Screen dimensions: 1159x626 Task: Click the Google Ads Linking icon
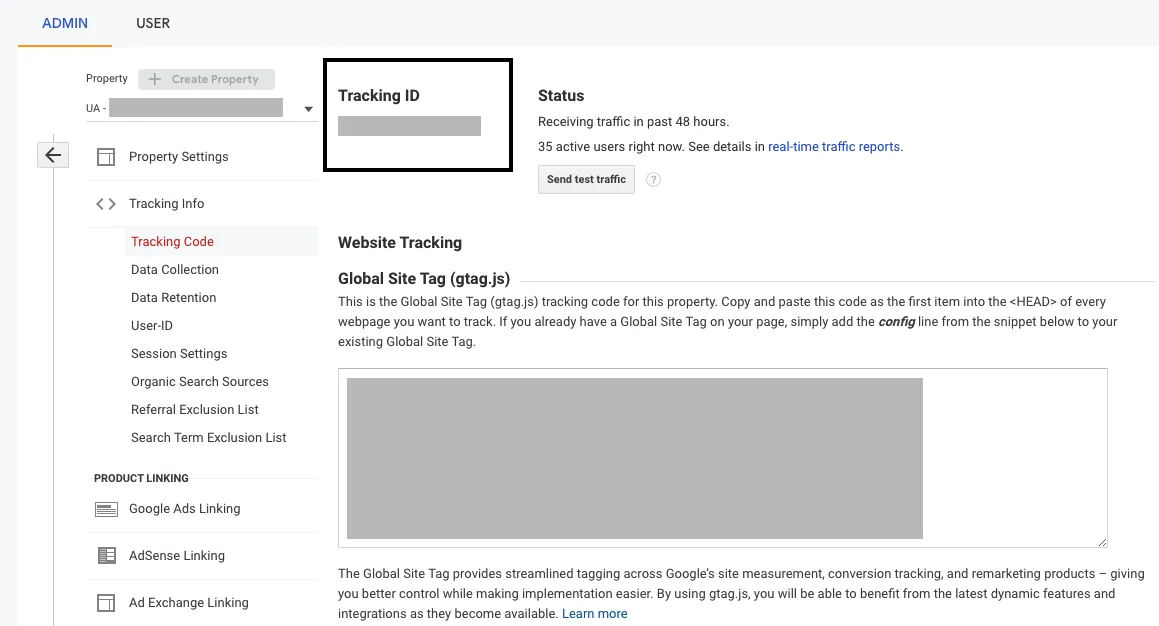[106, 509]
